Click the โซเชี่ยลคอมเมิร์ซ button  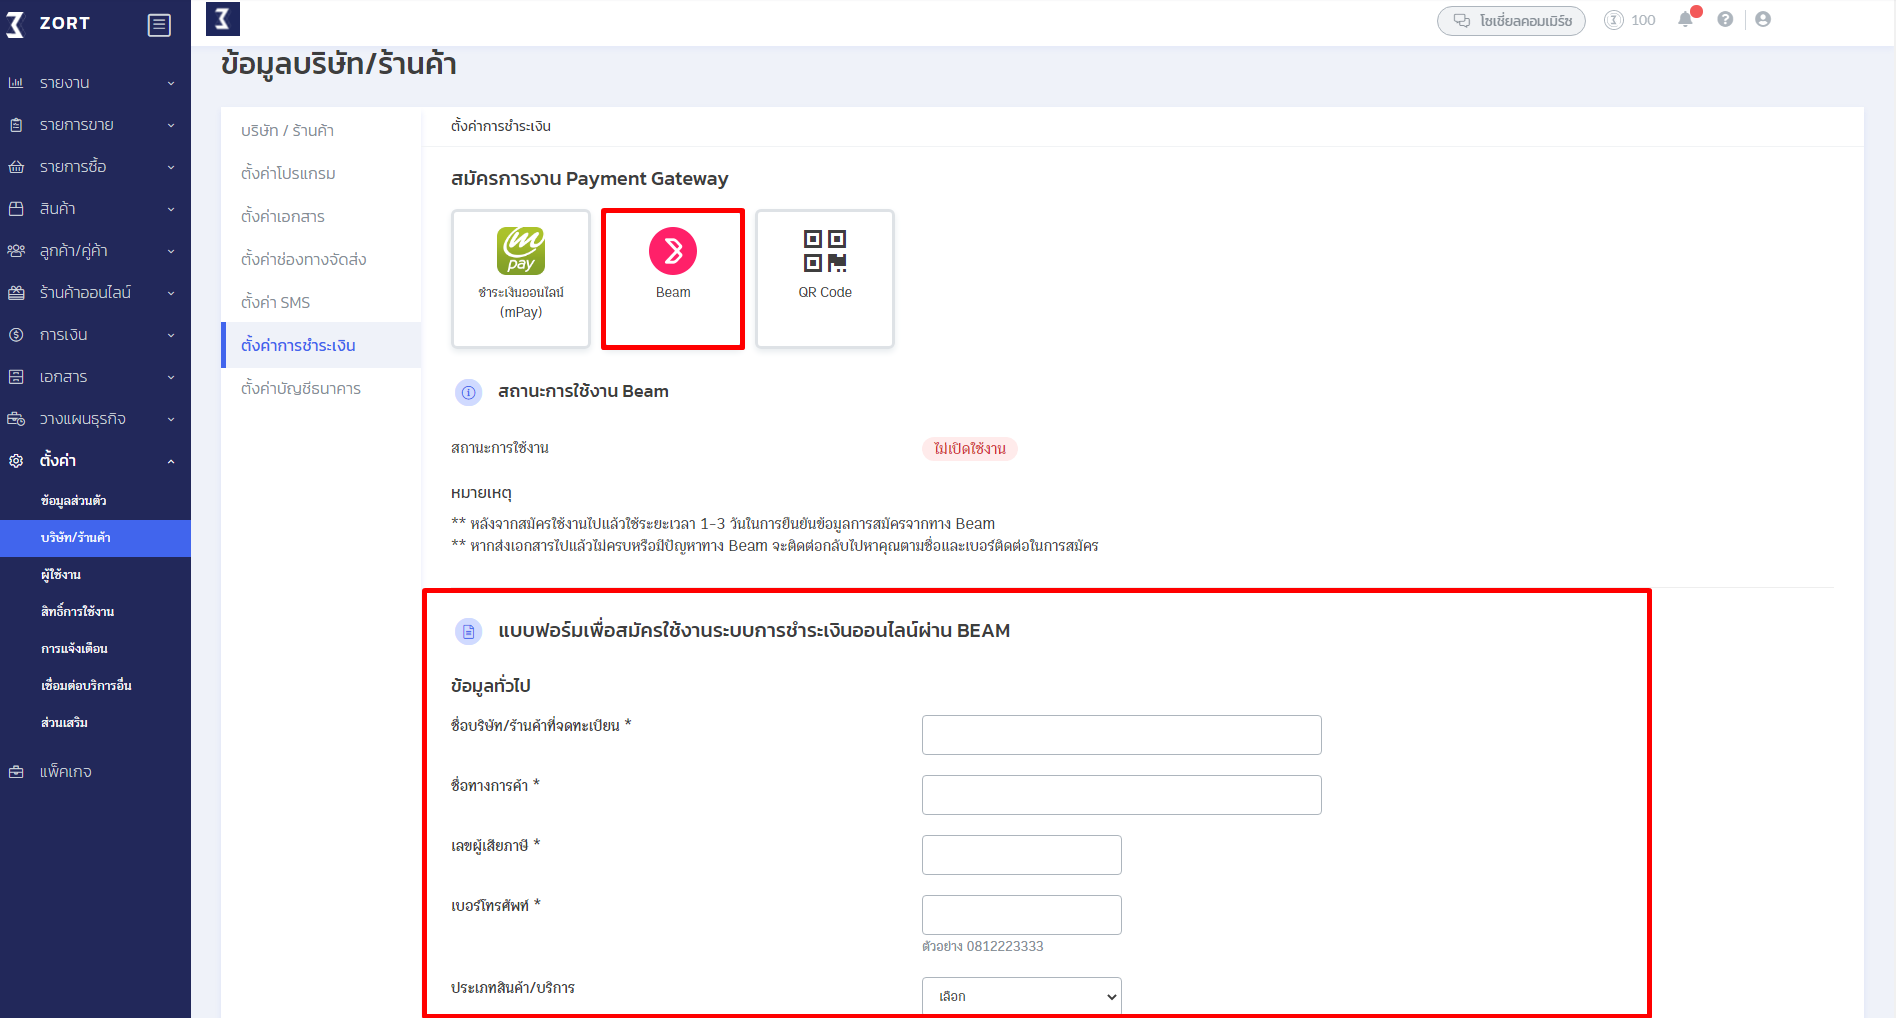1511,19
